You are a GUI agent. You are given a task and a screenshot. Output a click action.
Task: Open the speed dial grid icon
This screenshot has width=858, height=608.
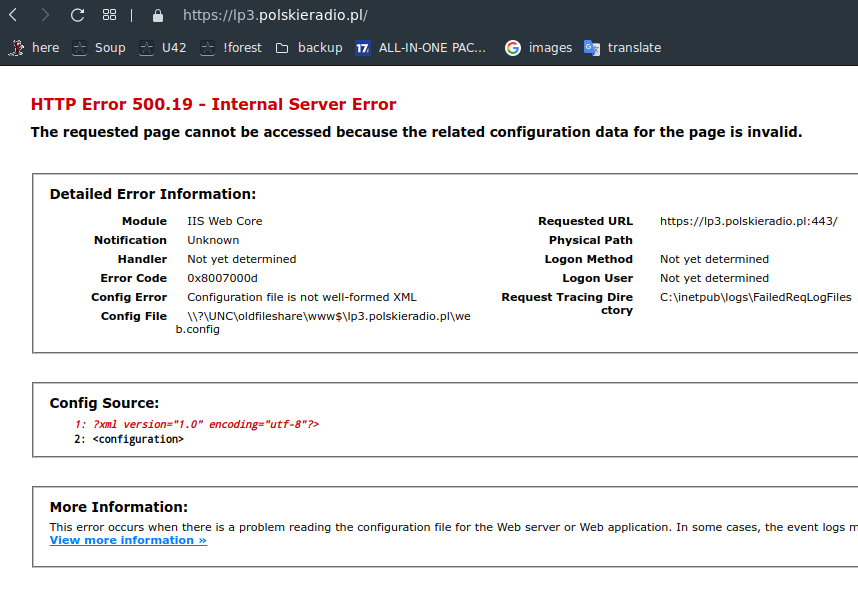tap(109, 15)
